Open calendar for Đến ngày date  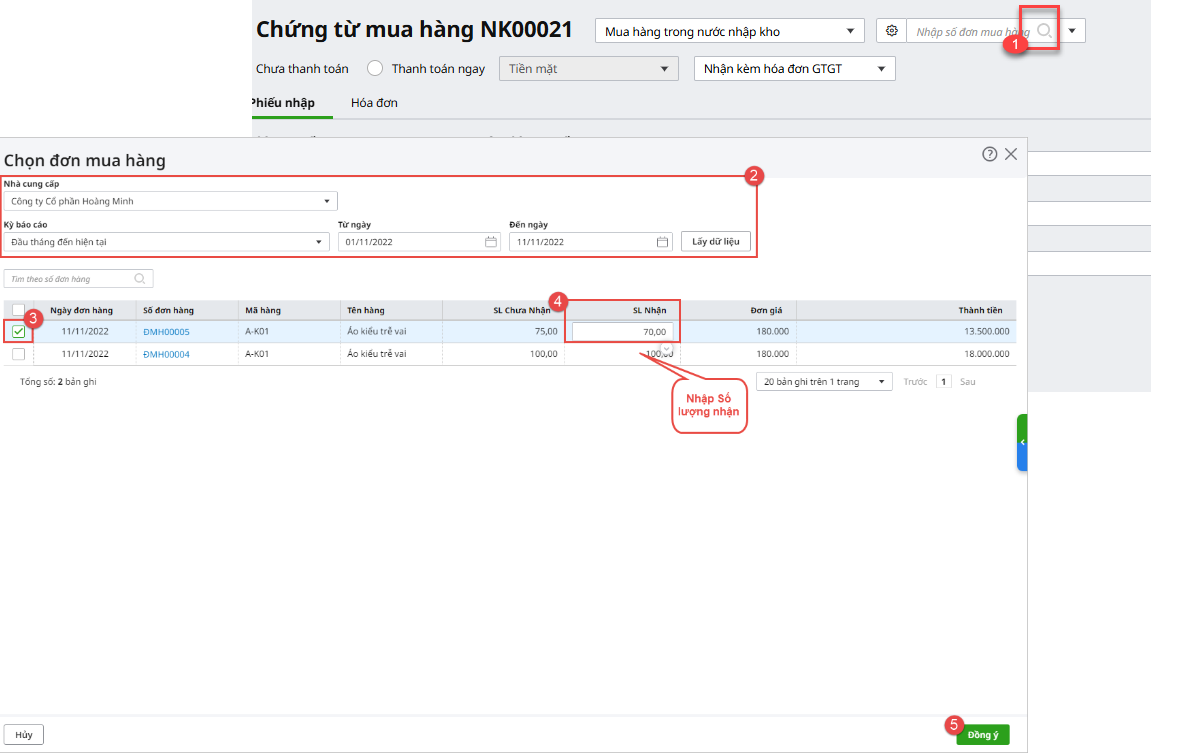tap(662, 242)
